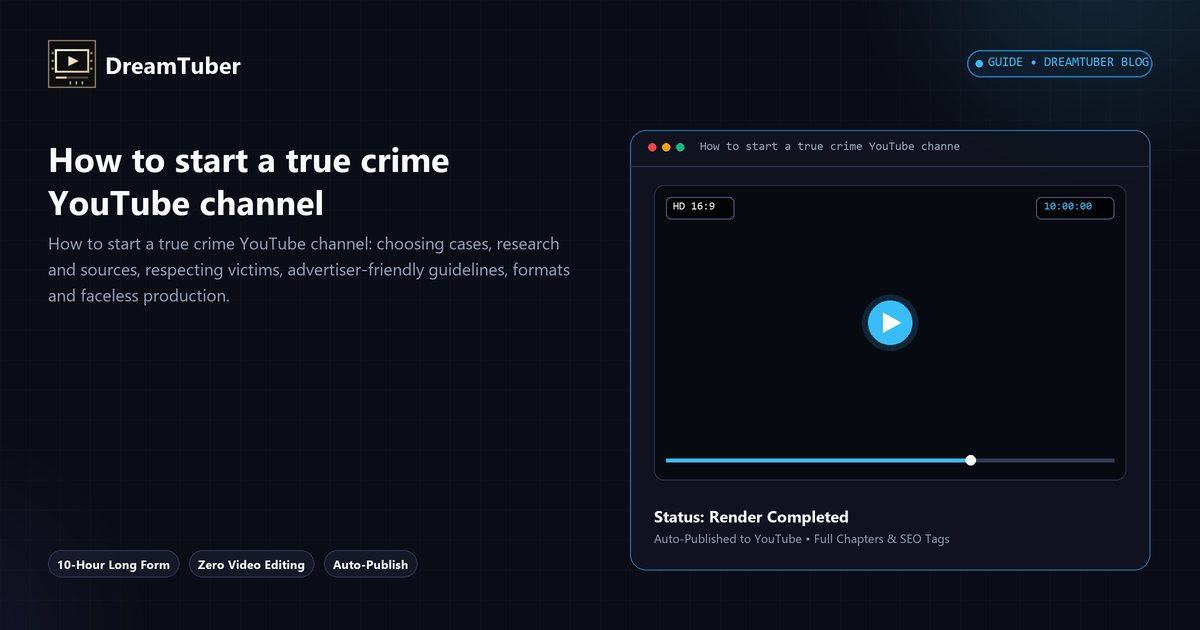Click the blue dot in the Guide badge
1200x630 pixels.
pos(979,63)
